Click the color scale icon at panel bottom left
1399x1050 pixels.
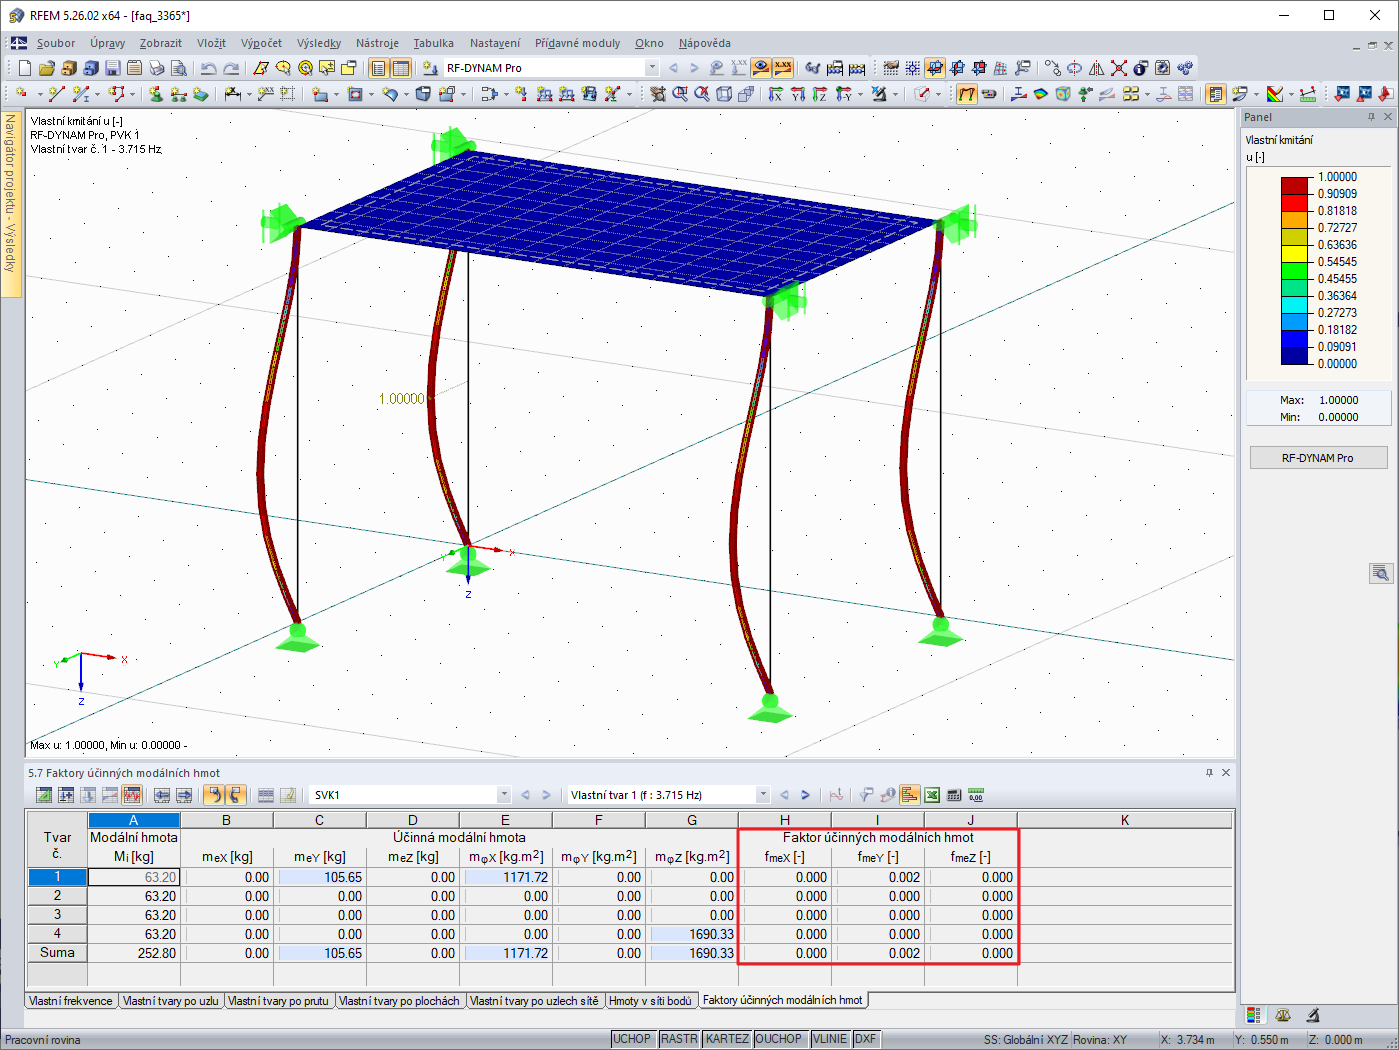[1254, 1015]
